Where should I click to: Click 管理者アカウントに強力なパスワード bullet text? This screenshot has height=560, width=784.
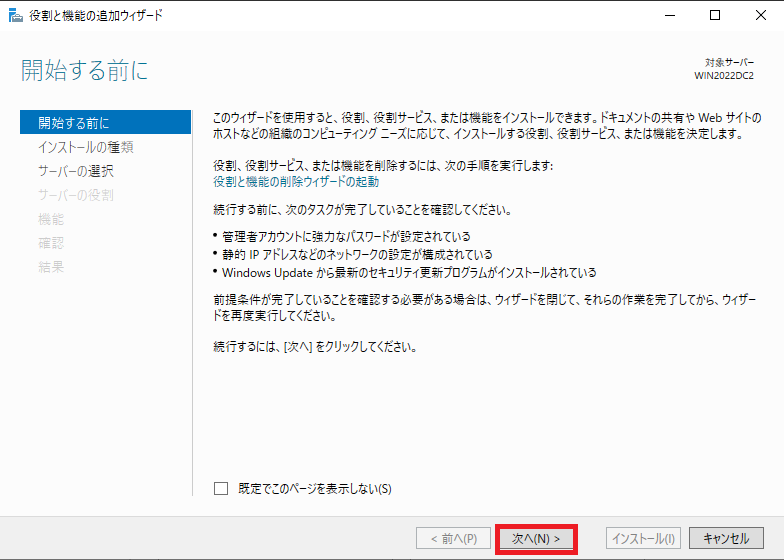pyautogui.click(x=346, y=236)
